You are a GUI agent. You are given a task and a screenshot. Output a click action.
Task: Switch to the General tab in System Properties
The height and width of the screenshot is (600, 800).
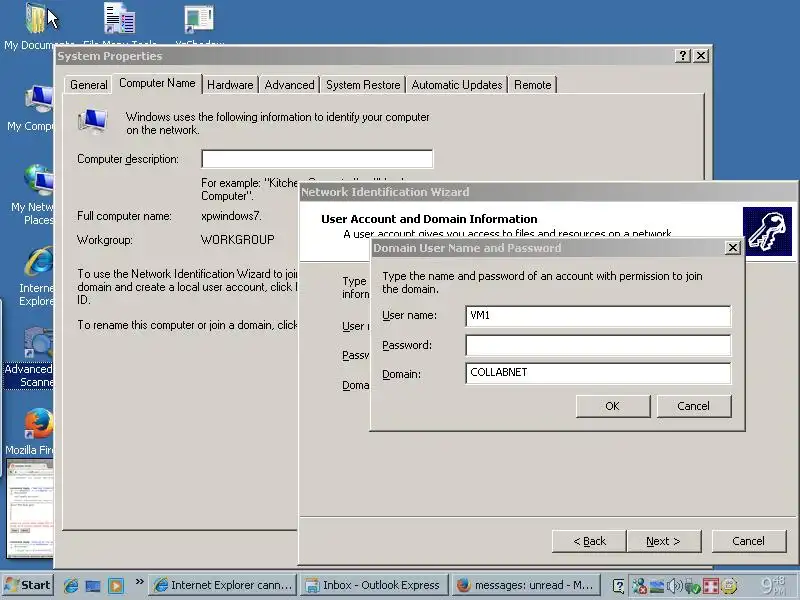[89, 85]
